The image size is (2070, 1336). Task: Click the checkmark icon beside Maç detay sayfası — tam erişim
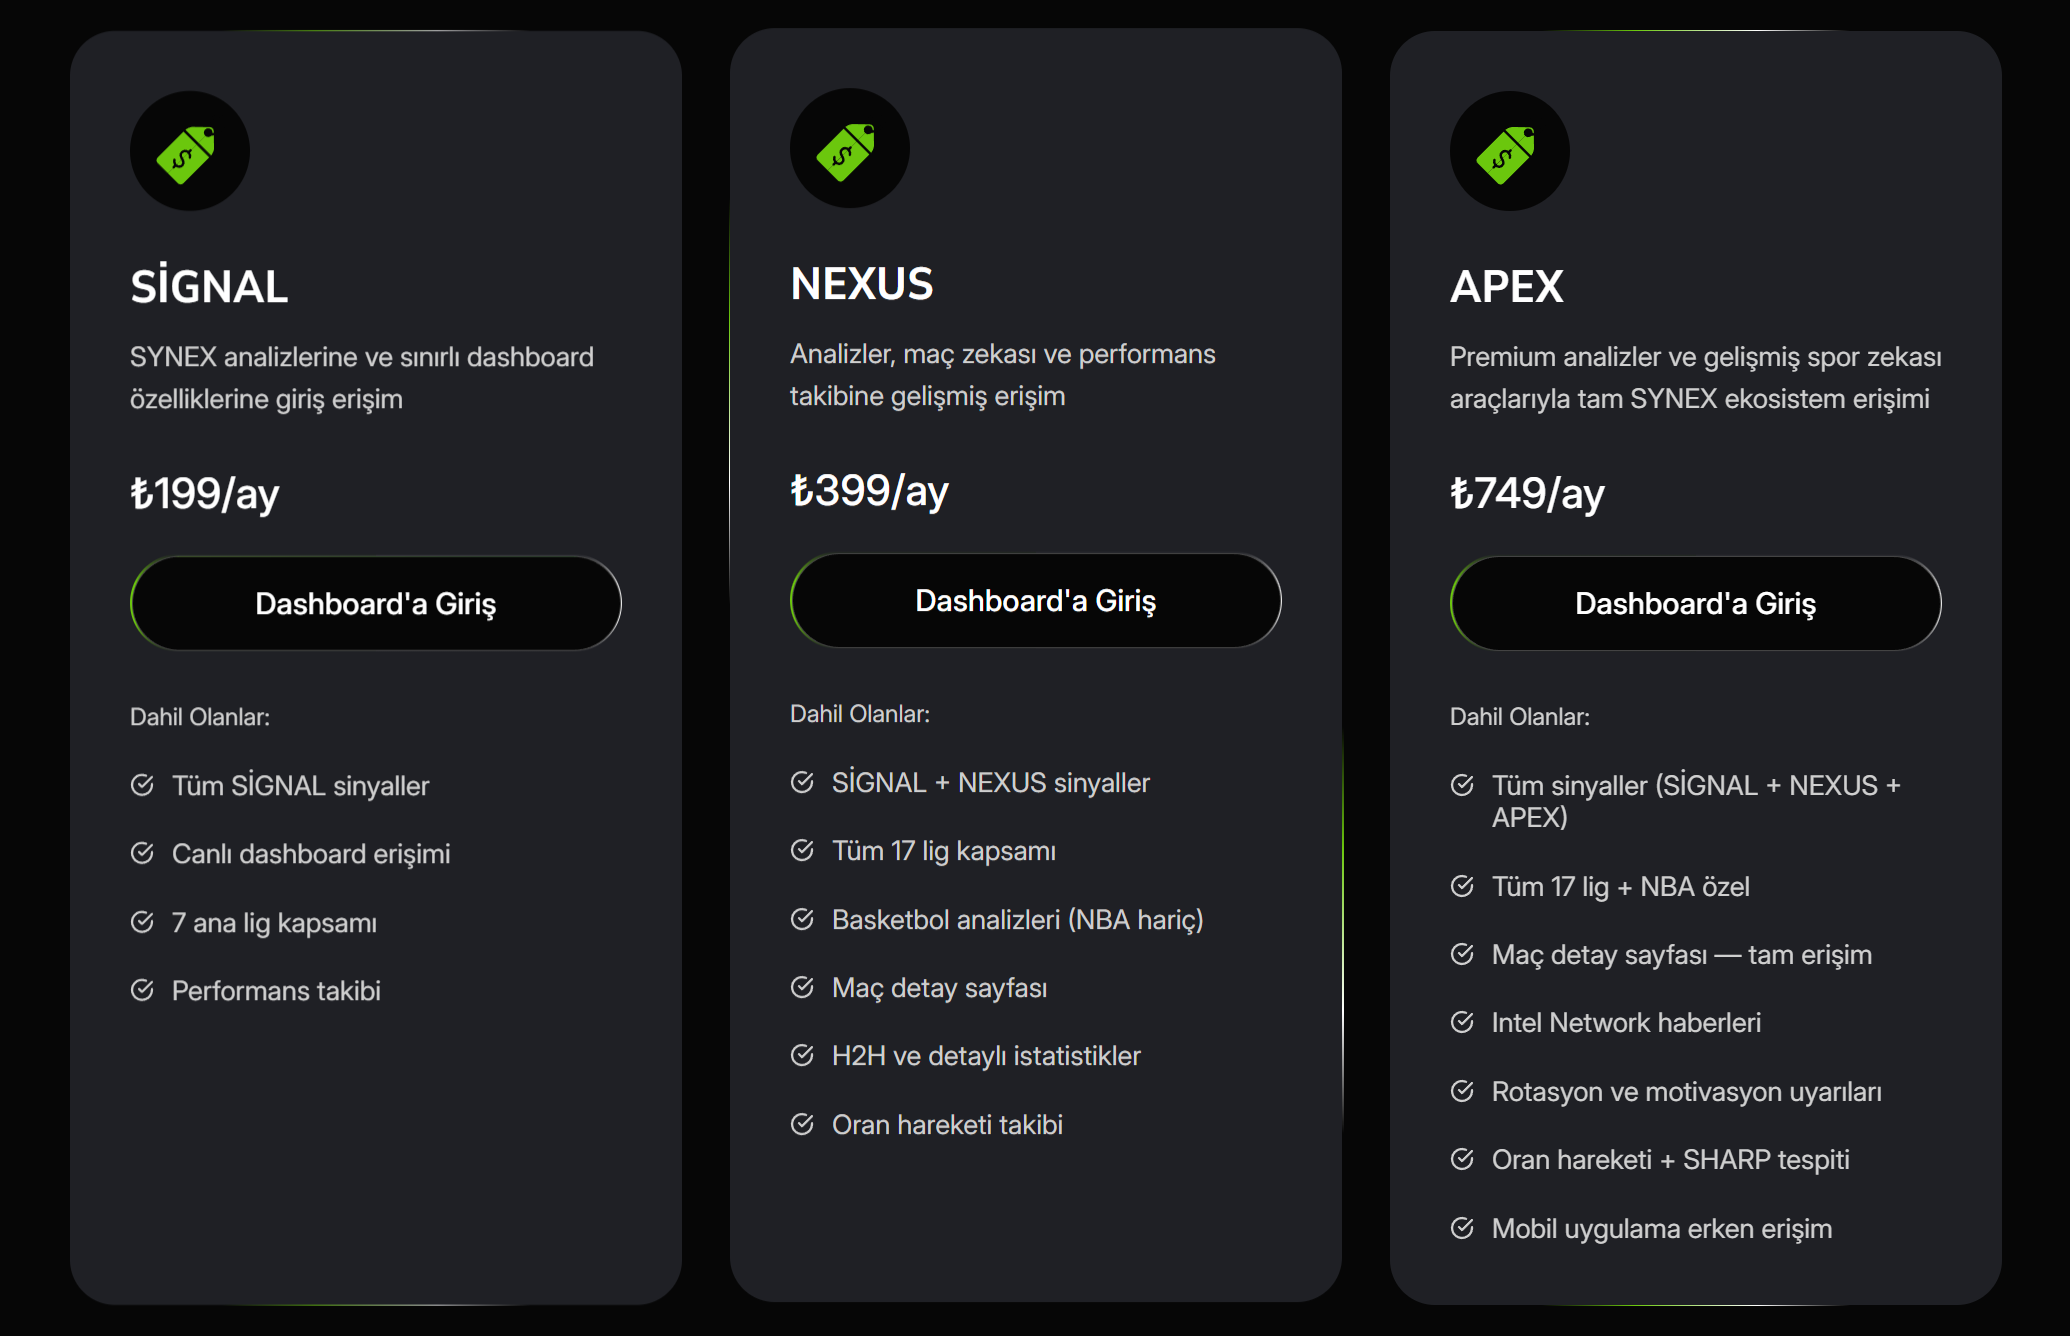1462,954
